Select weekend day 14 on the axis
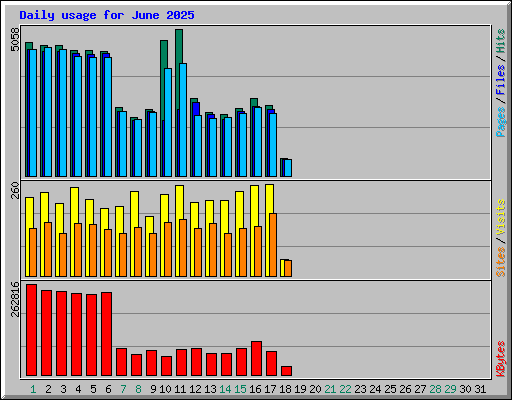512x400 pixels. point(225,389)
